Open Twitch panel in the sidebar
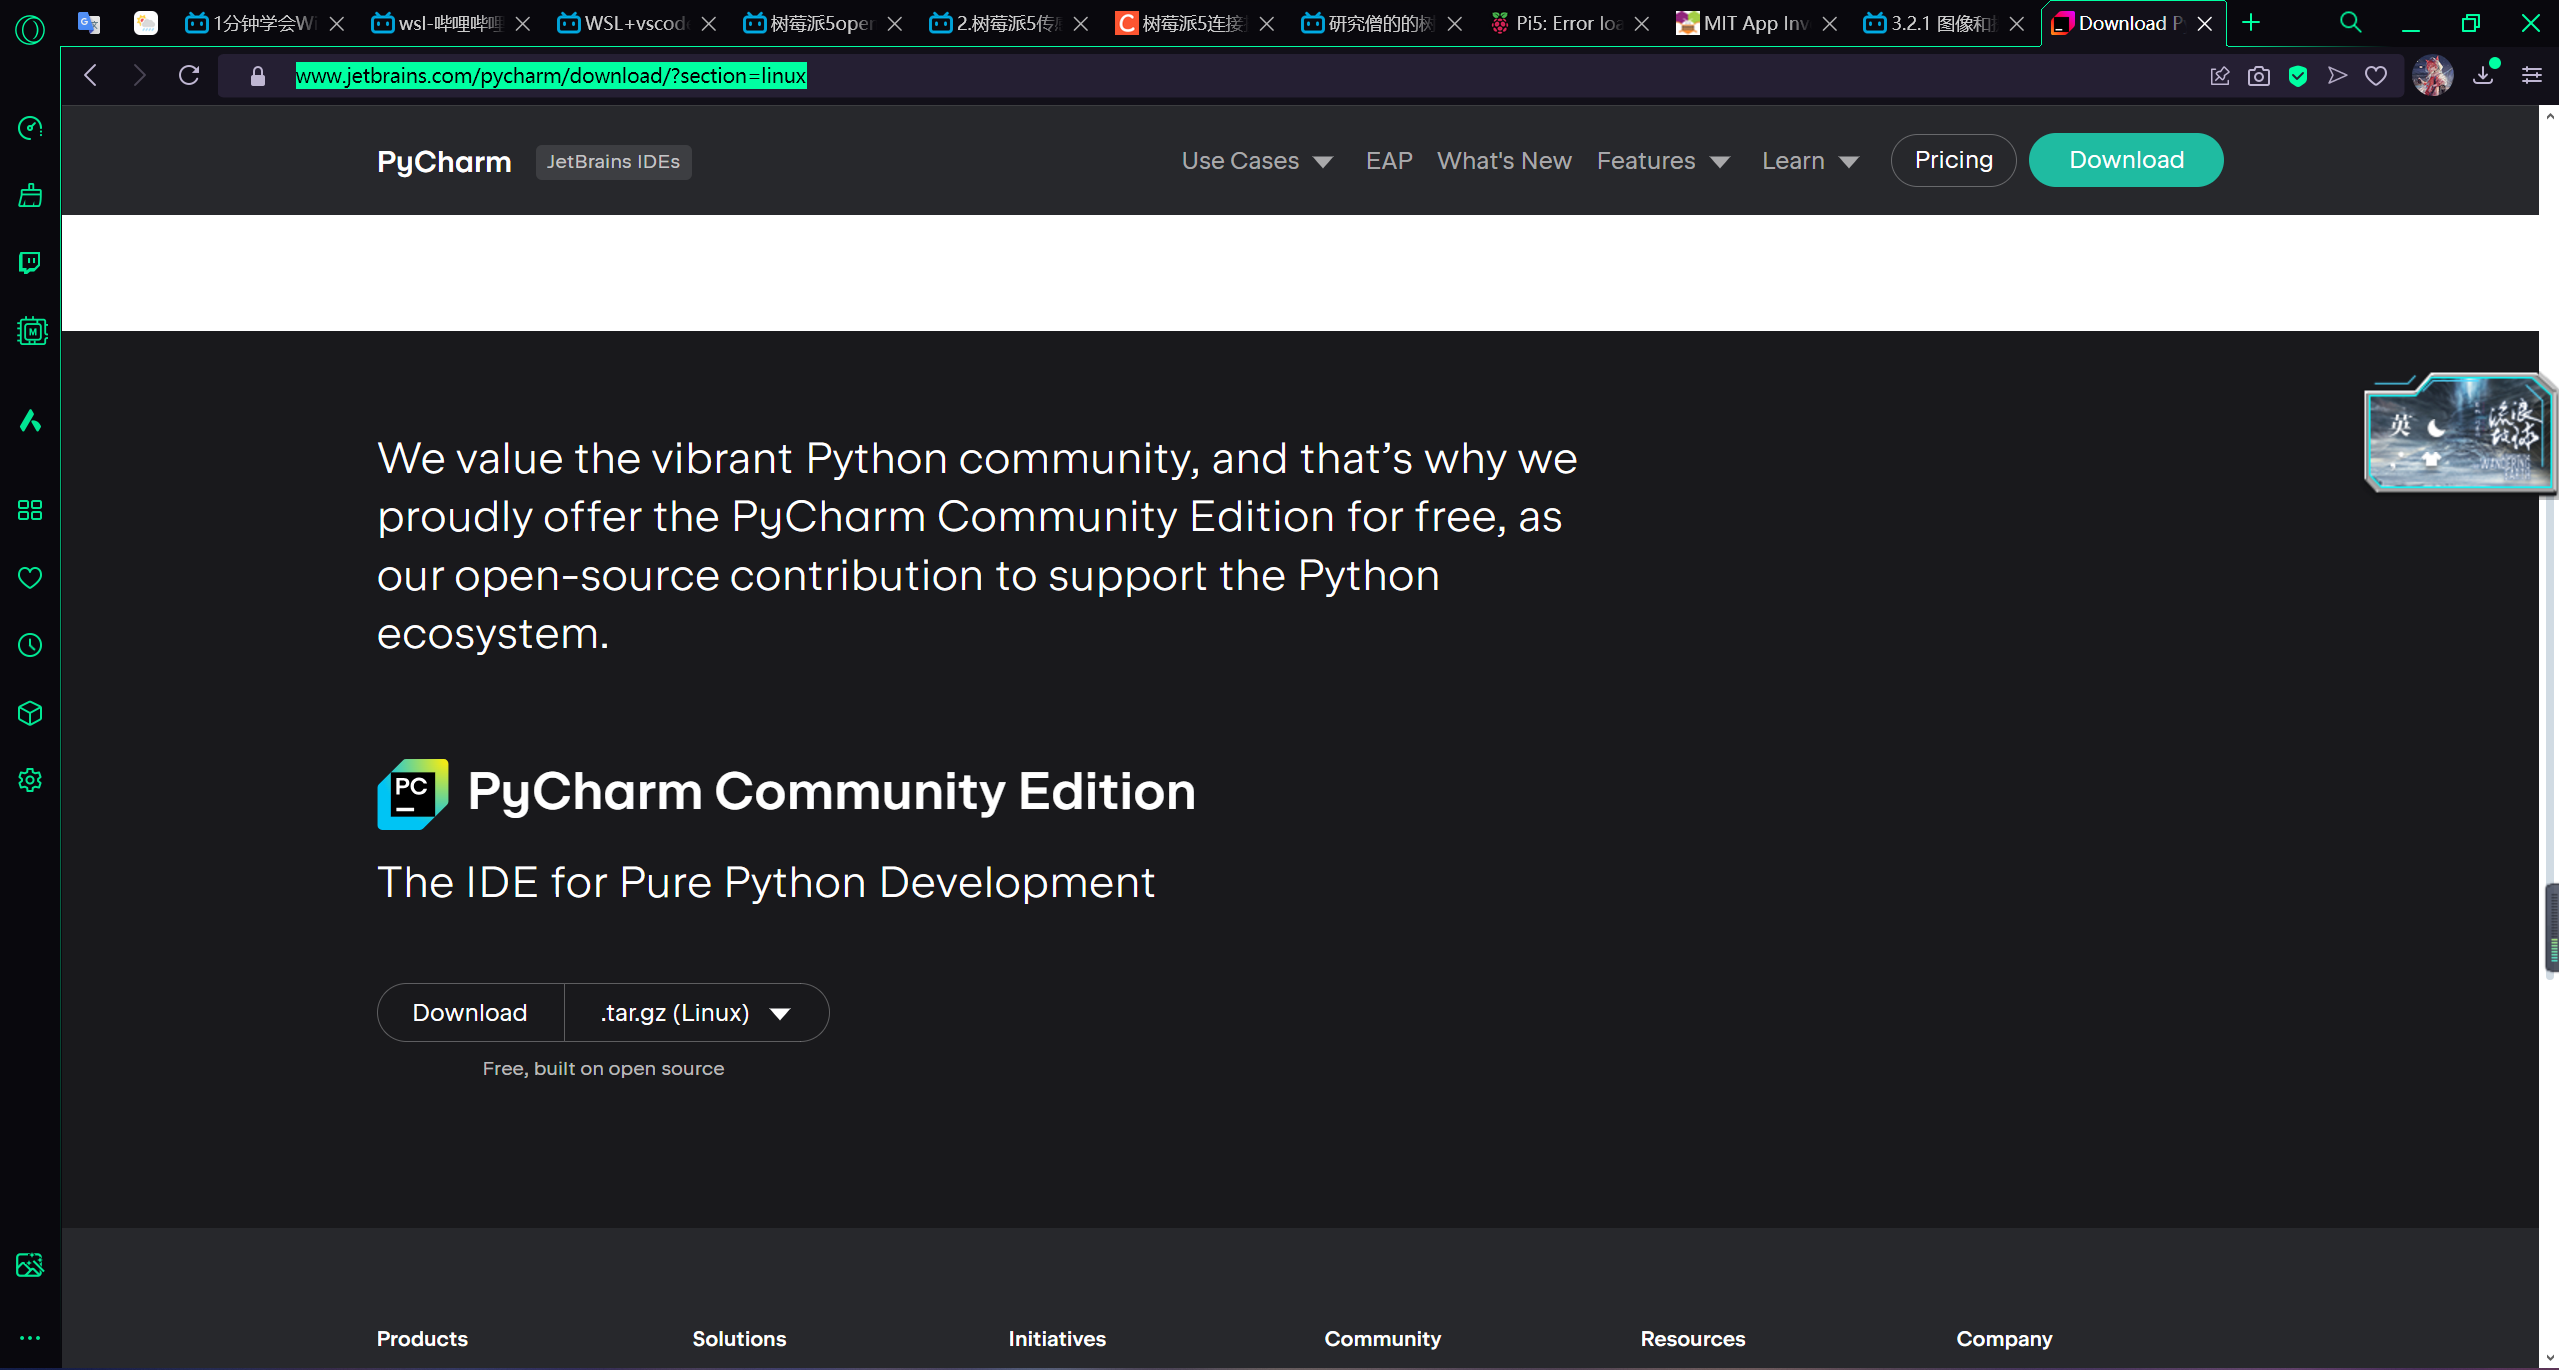The height and width of the screenshot is (1370, 2559). (30, 262)
